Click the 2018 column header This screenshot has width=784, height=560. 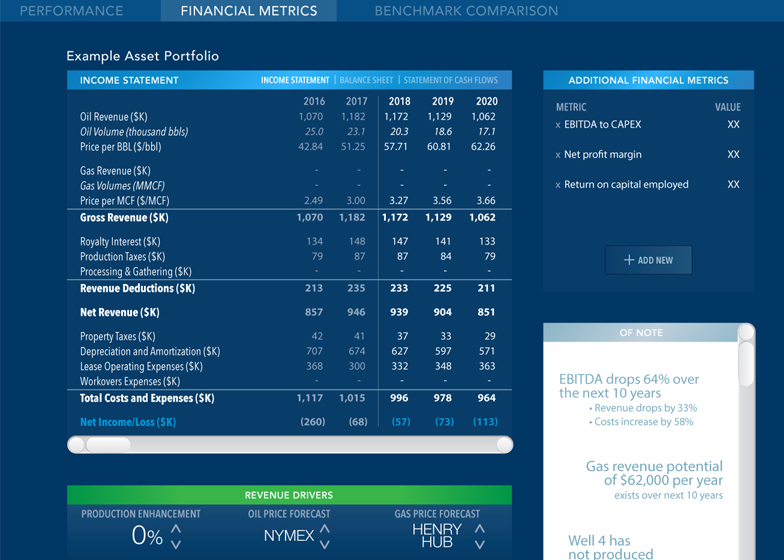[399, 101]
